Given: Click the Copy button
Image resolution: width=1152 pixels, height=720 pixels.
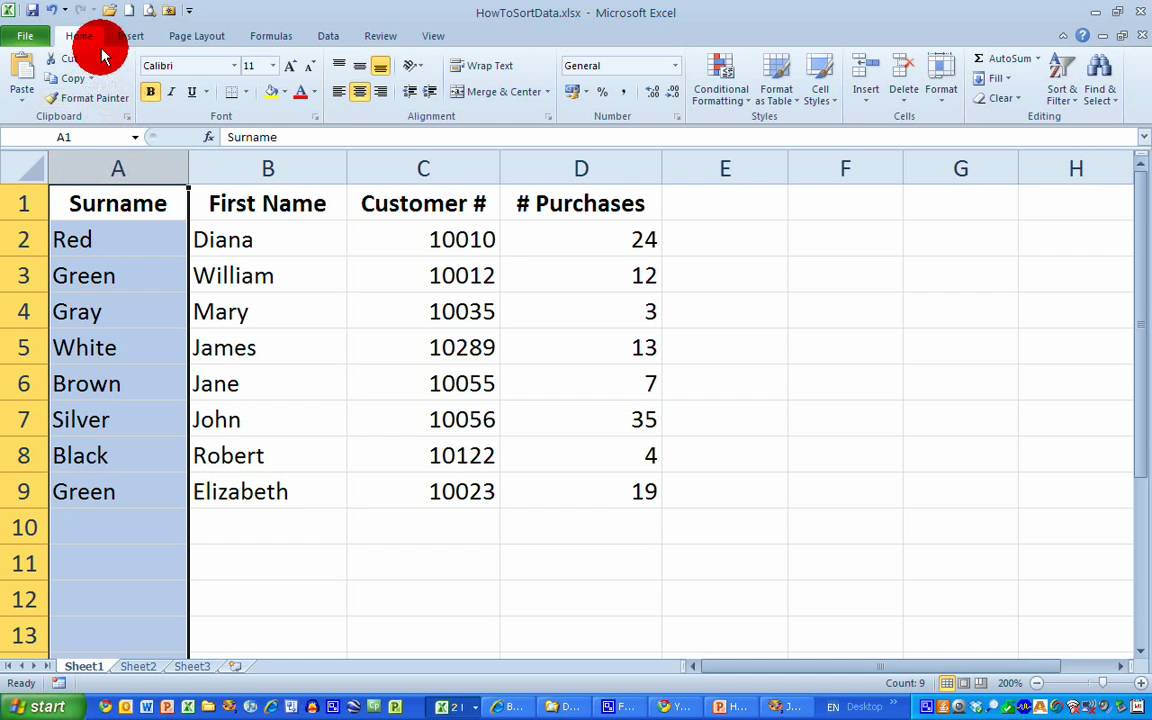Looking at the screenshot, I should 65,78.
